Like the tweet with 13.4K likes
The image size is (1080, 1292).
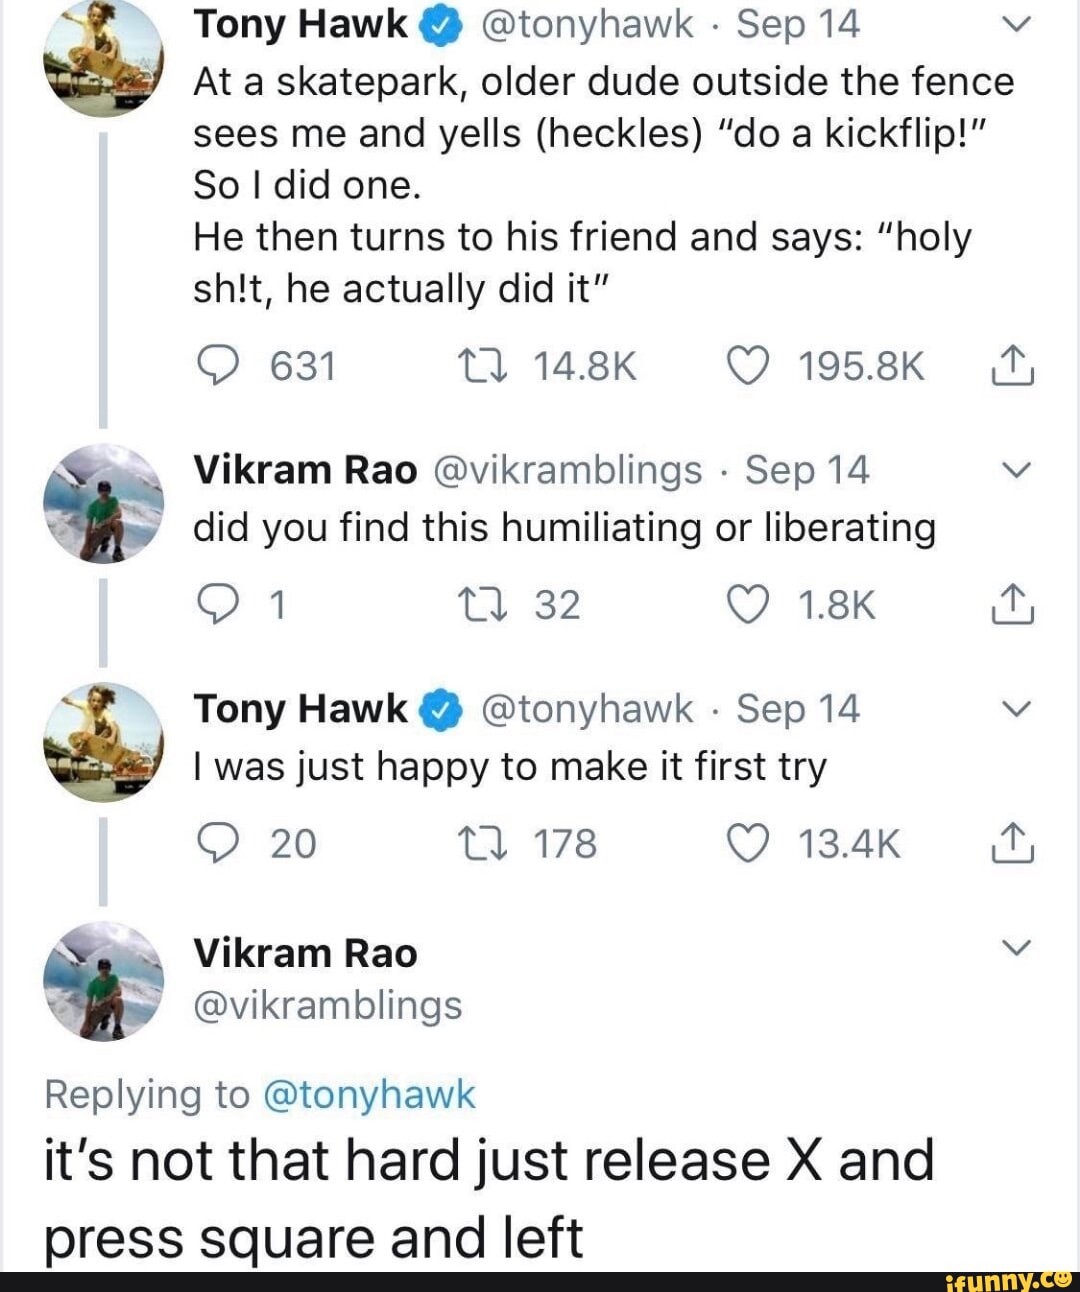746,843
